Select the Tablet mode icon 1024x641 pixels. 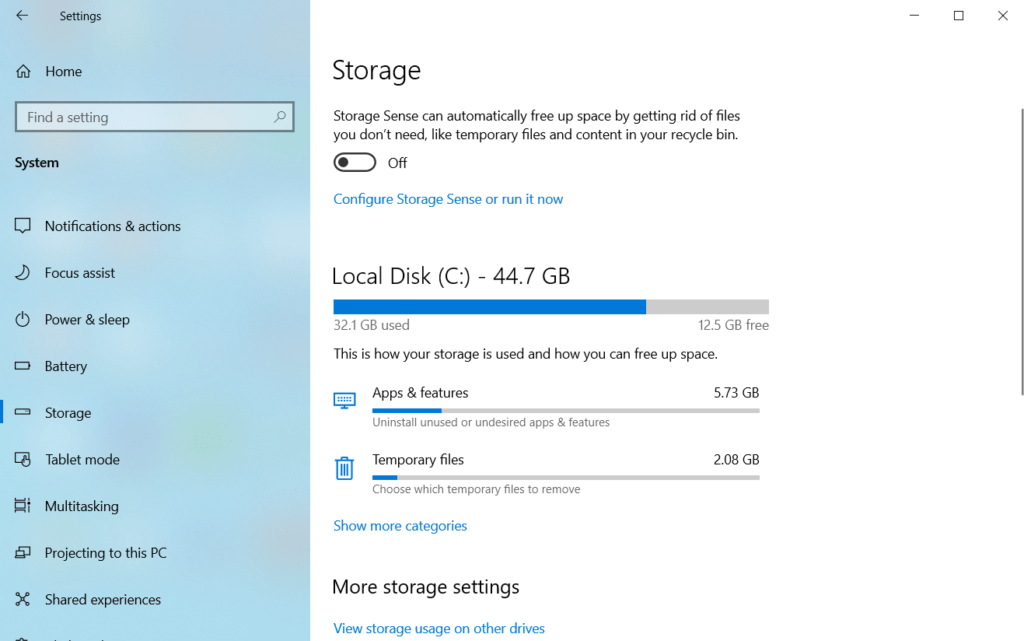[x=23, y=459]
